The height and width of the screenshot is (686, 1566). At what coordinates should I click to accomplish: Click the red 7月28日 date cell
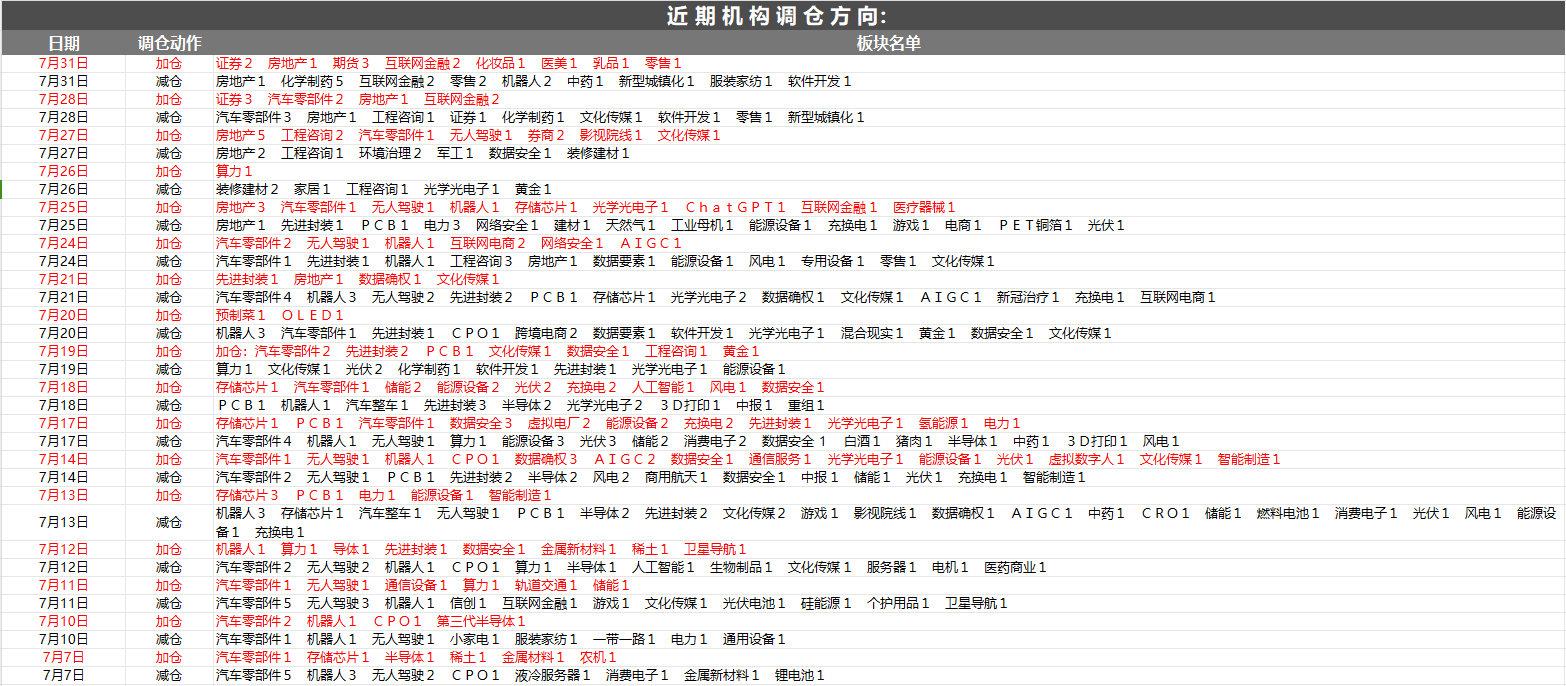(x=64, y=99)
